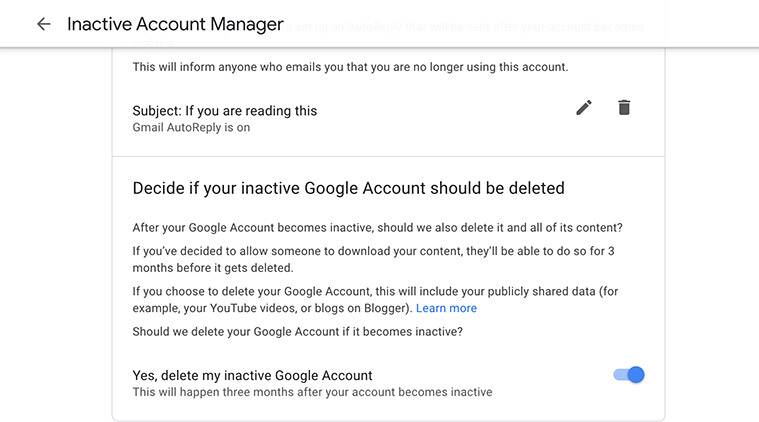
Task: Click the 'This will happen three months' description
Action: tap(312, 392)
